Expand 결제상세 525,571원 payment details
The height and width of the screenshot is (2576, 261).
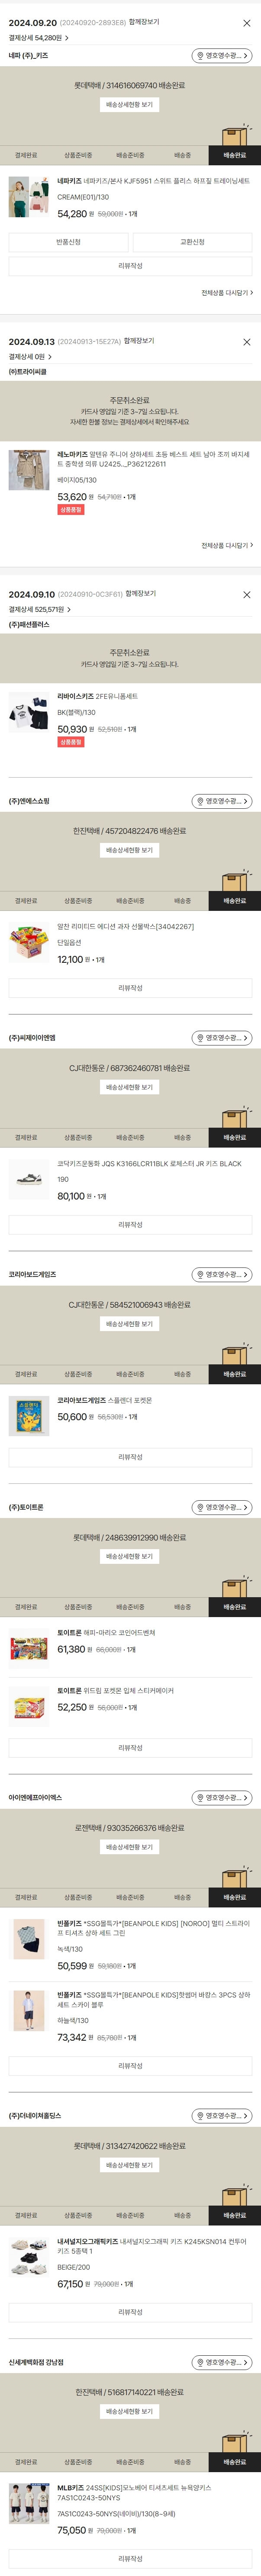click(x=40, y=609)
